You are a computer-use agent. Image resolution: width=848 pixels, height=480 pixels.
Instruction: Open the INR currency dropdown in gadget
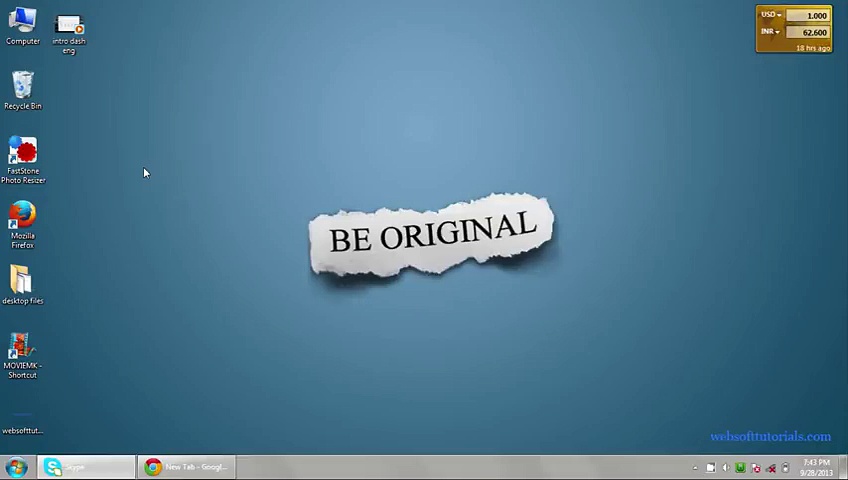pos(770,32)
